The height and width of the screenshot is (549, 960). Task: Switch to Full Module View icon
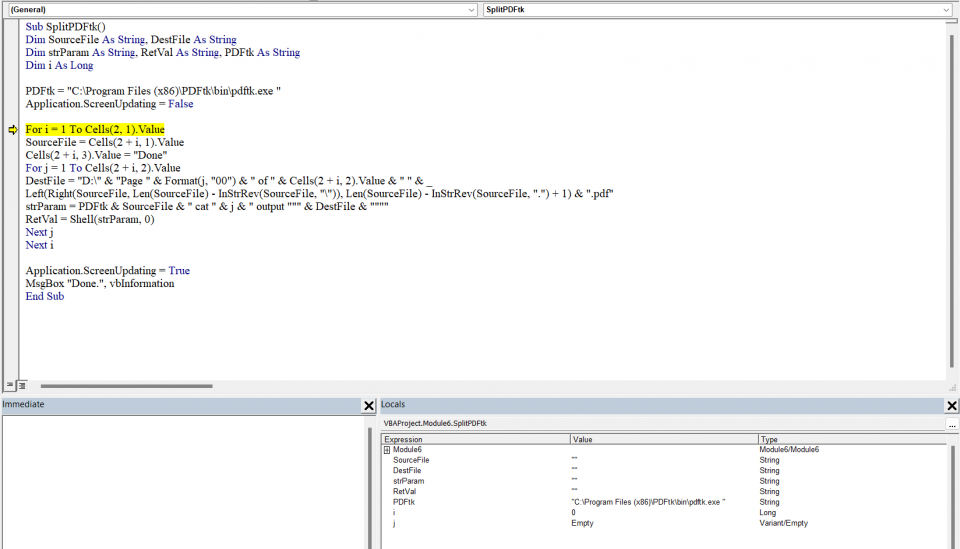point(21,385)
